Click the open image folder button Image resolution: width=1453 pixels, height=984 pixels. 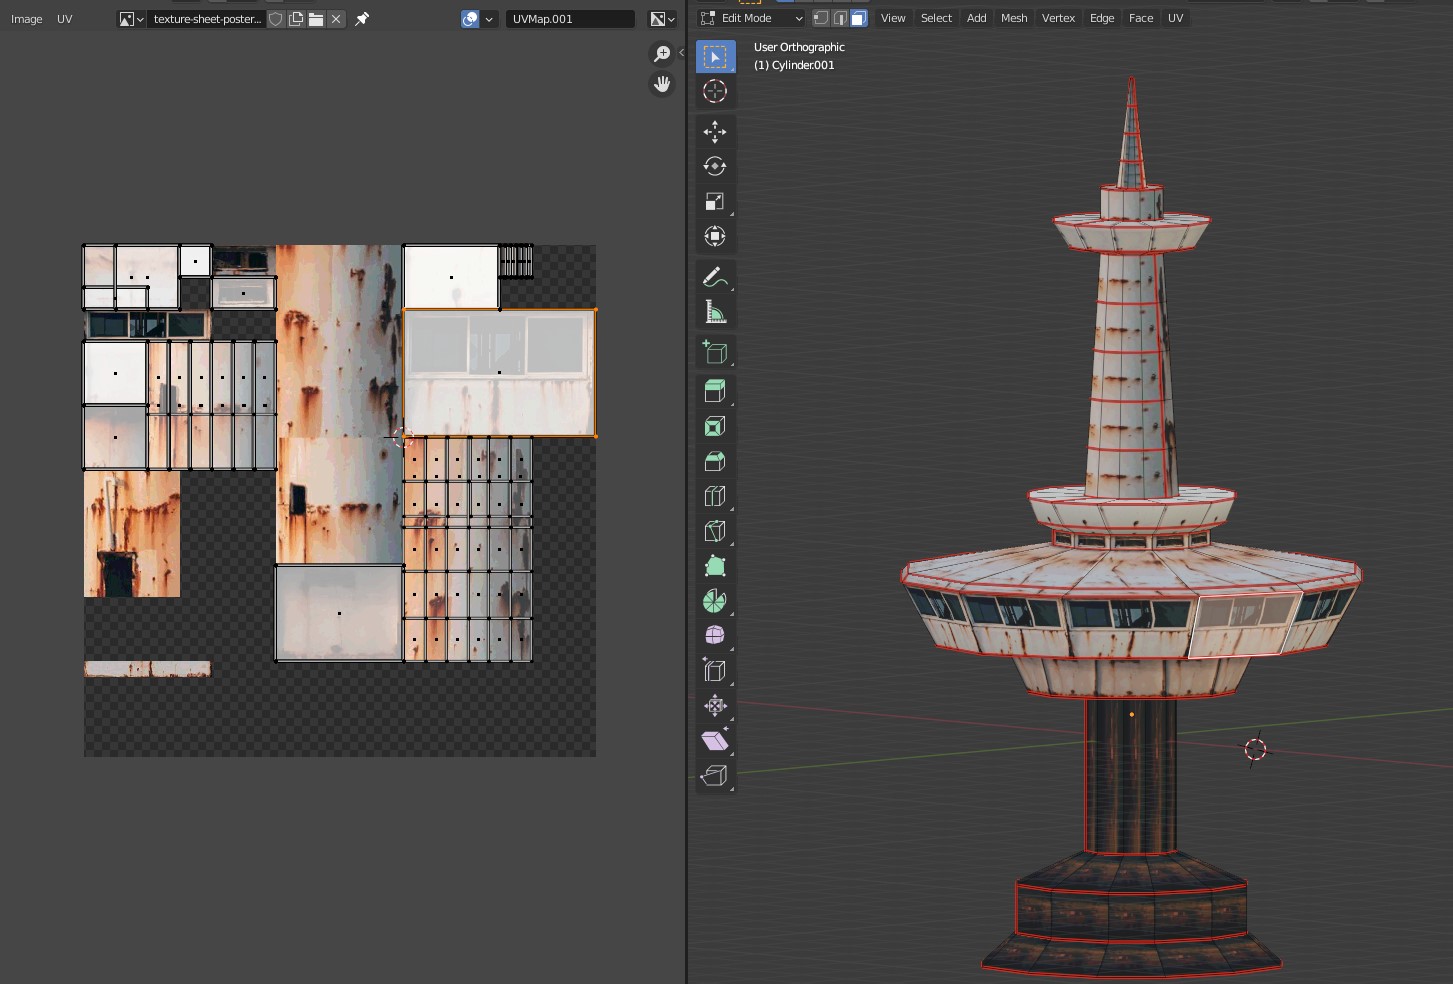pyautogui.click(x=316, y=19)
